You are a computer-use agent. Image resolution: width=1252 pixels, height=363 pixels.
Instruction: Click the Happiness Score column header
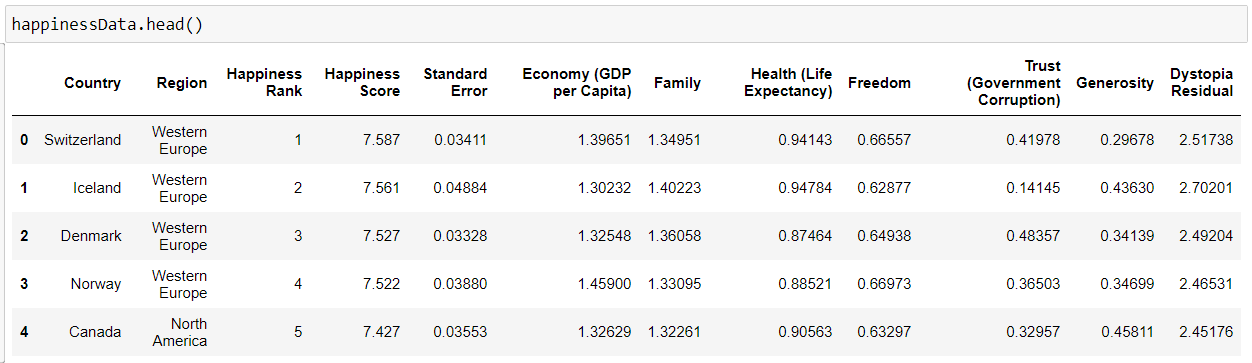coord(362,83)
